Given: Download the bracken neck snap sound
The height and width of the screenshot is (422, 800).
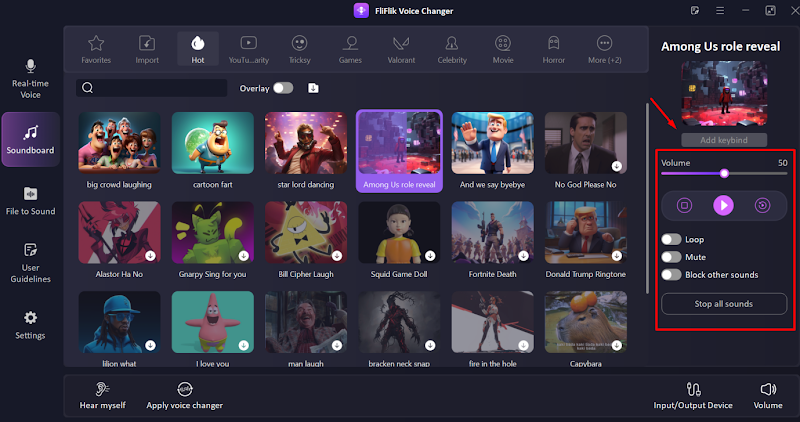Looking at the screenshot, I should pyautogui.click(x=431, y=345).
